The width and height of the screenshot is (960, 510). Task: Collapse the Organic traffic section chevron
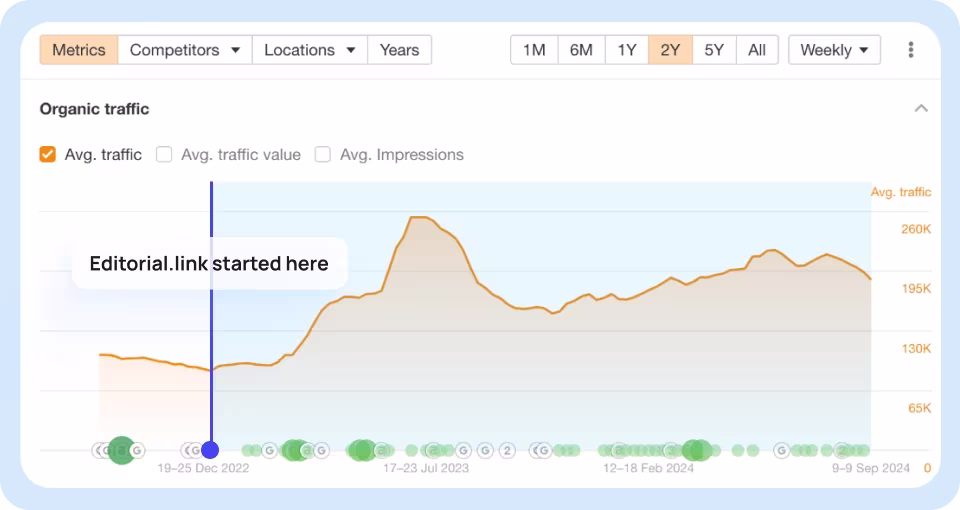tap(921, 108)
